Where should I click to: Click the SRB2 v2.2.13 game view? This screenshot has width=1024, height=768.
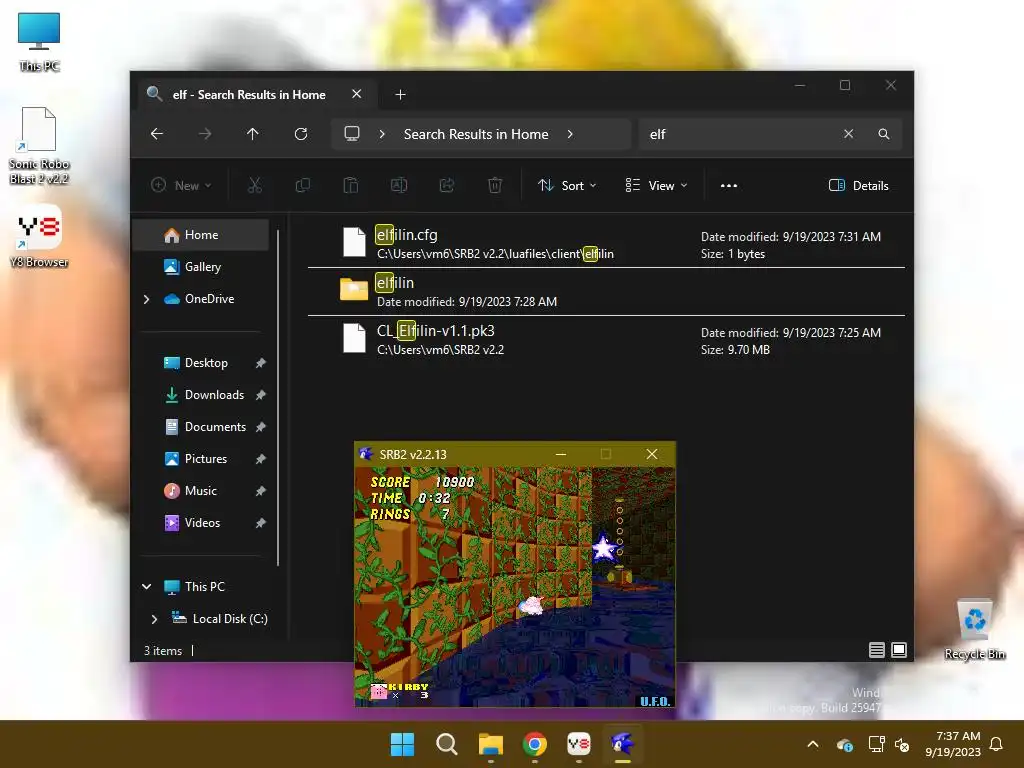[515, 587]
